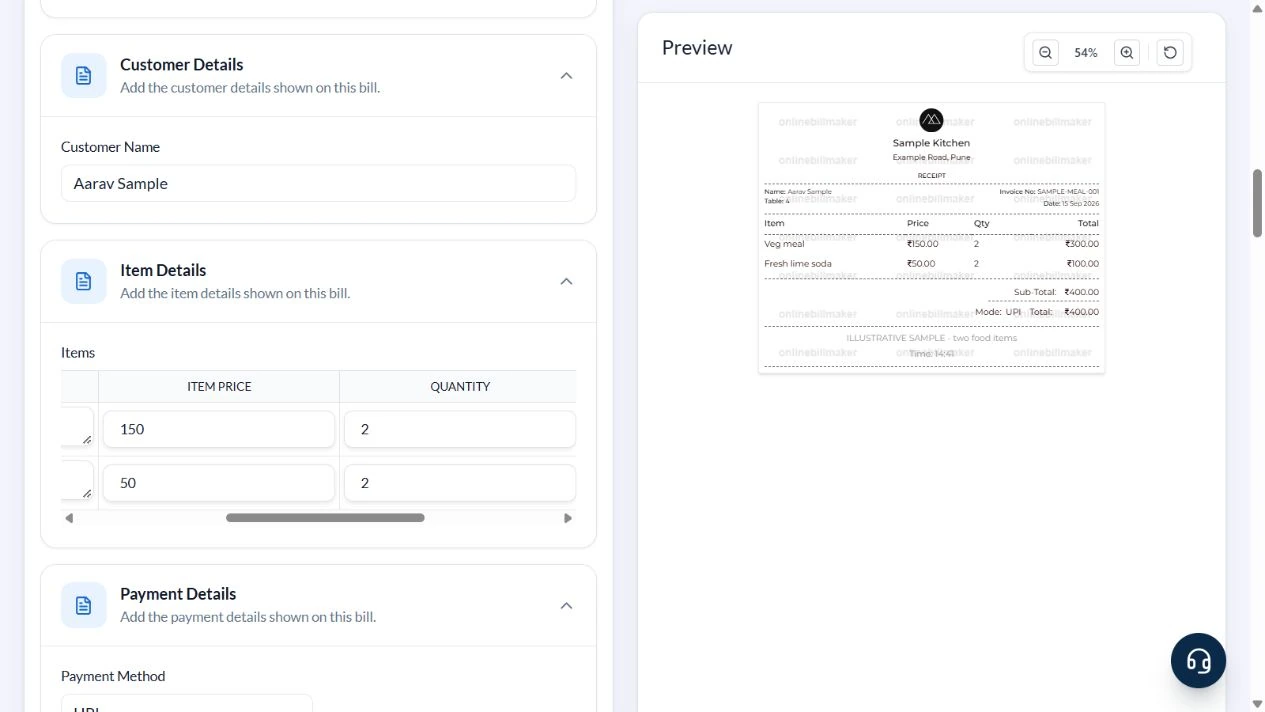The image size is (1265, 712).
Task: Zoom in the bill preview
Action: pos(1127,53)
